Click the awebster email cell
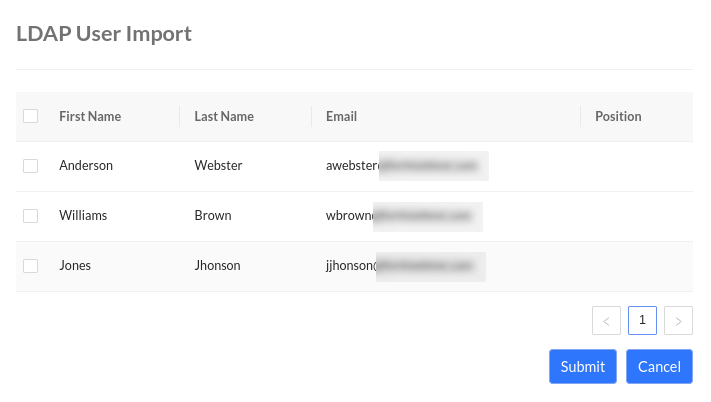The width and height of the screenshot is (711, 402). coord(405,166)
